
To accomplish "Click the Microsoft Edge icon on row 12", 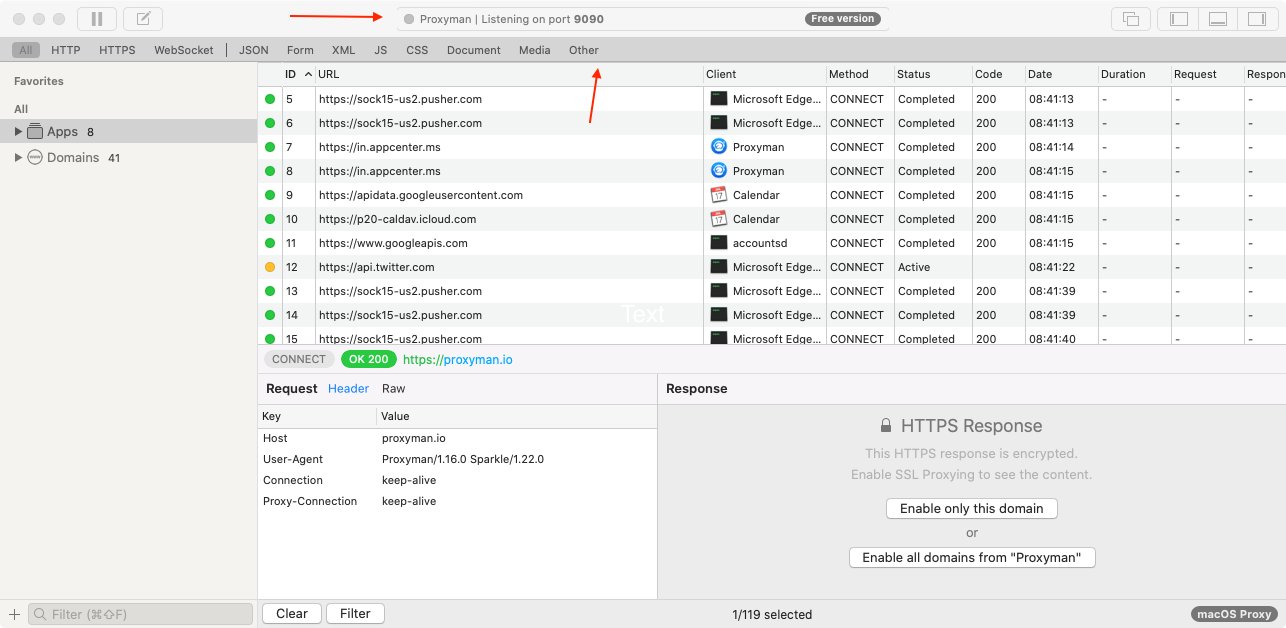I will click(718, 267).
